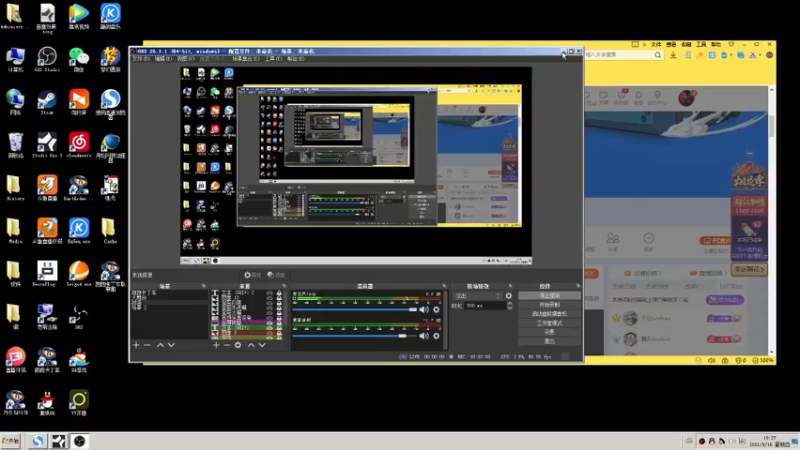Toggle visibility eye of the red source row
Image resolution: width=800 pixels, height=450 pixels.
point(269,333)
